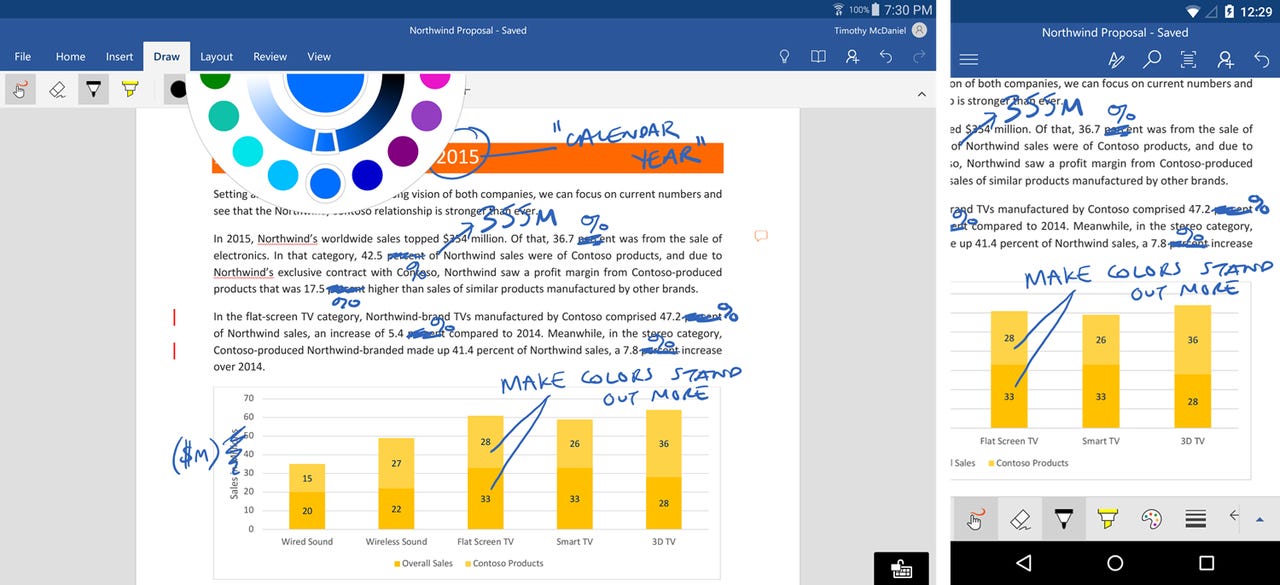
Task: Select the Pen tool in the Draw toolbar
Action: point(92,89)
